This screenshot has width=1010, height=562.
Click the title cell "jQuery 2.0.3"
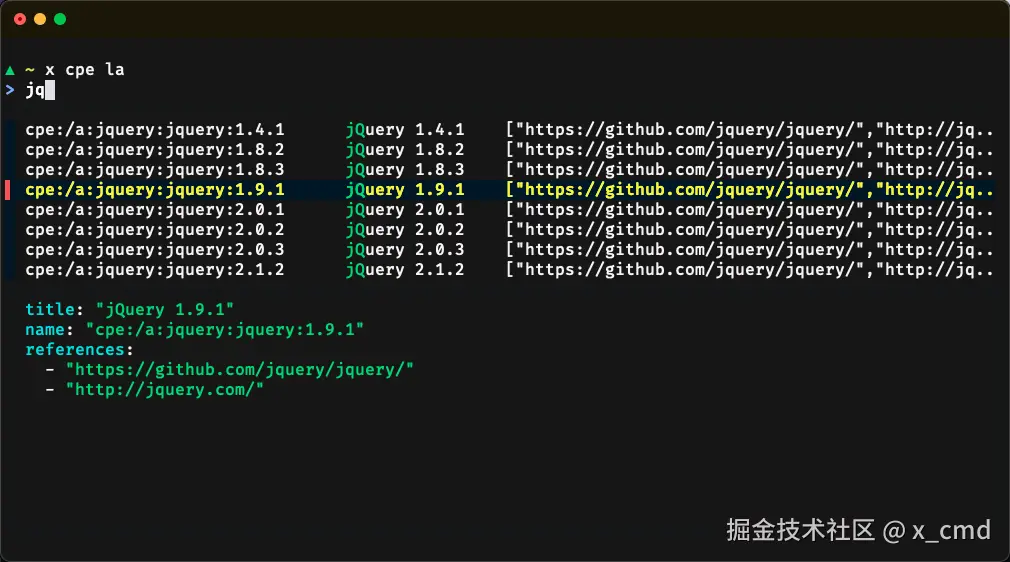pyautogui.click(x=405, y=249)
